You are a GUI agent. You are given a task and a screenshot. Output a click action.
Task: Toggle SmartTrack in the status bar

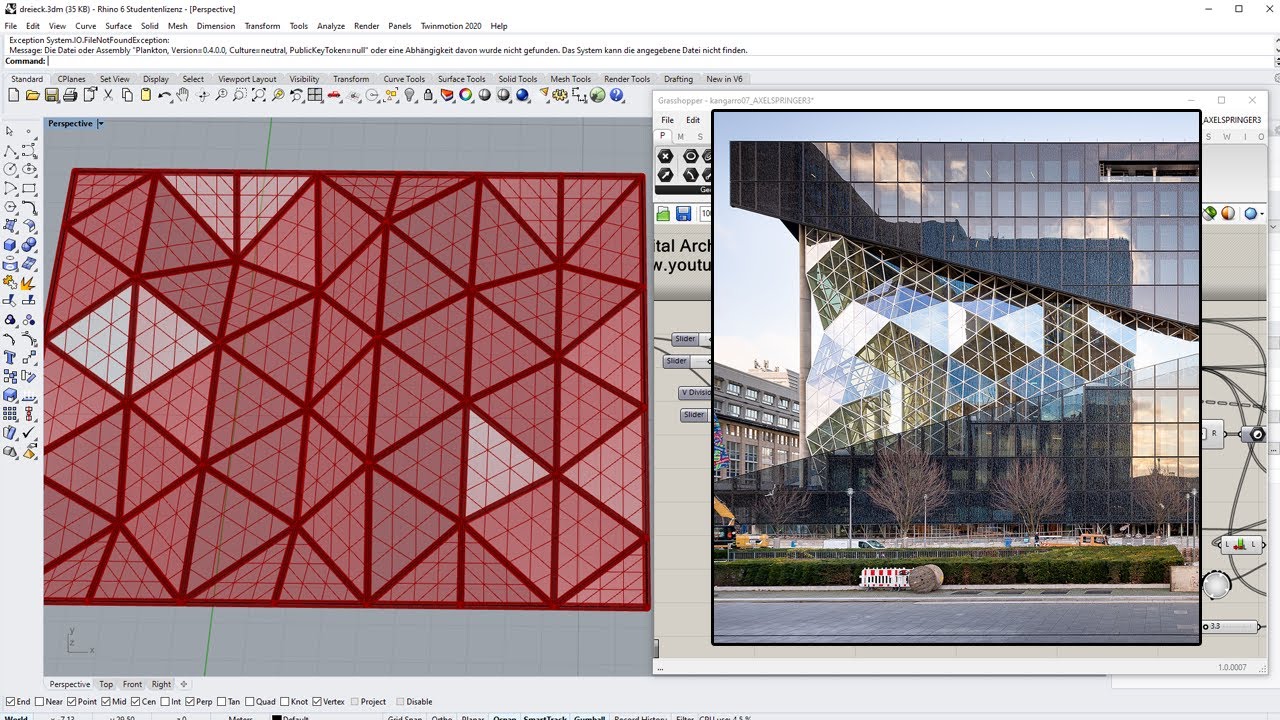pos(546,717)
